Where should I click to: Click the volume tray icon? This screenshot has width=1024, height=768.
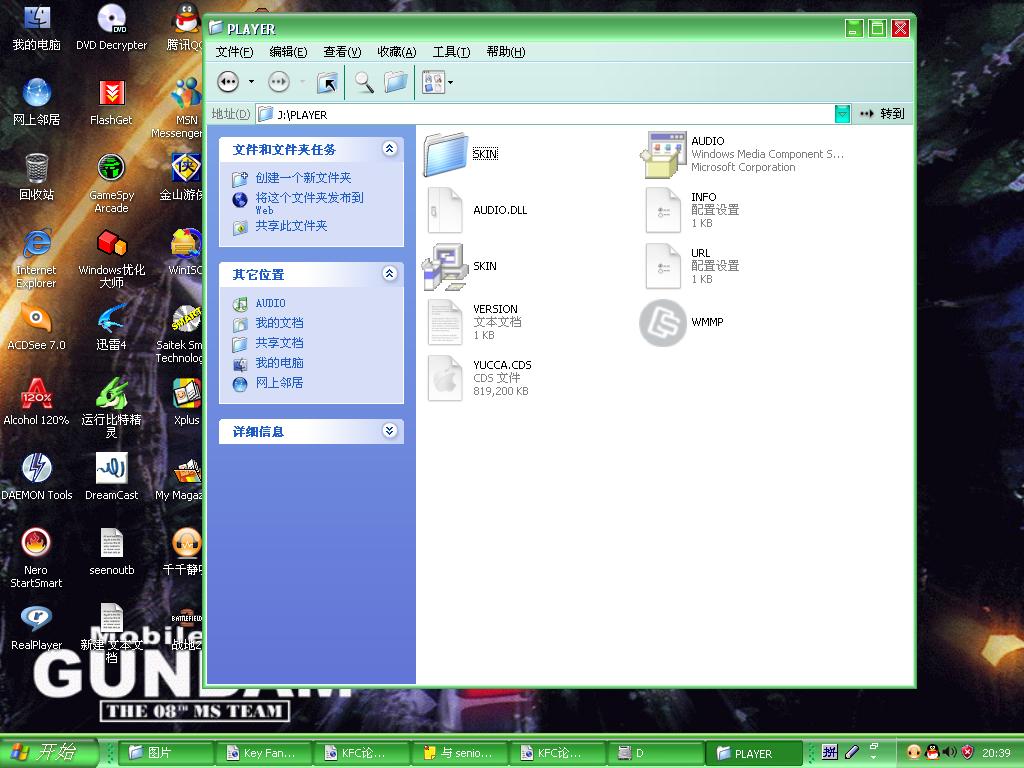click(950, 752)
